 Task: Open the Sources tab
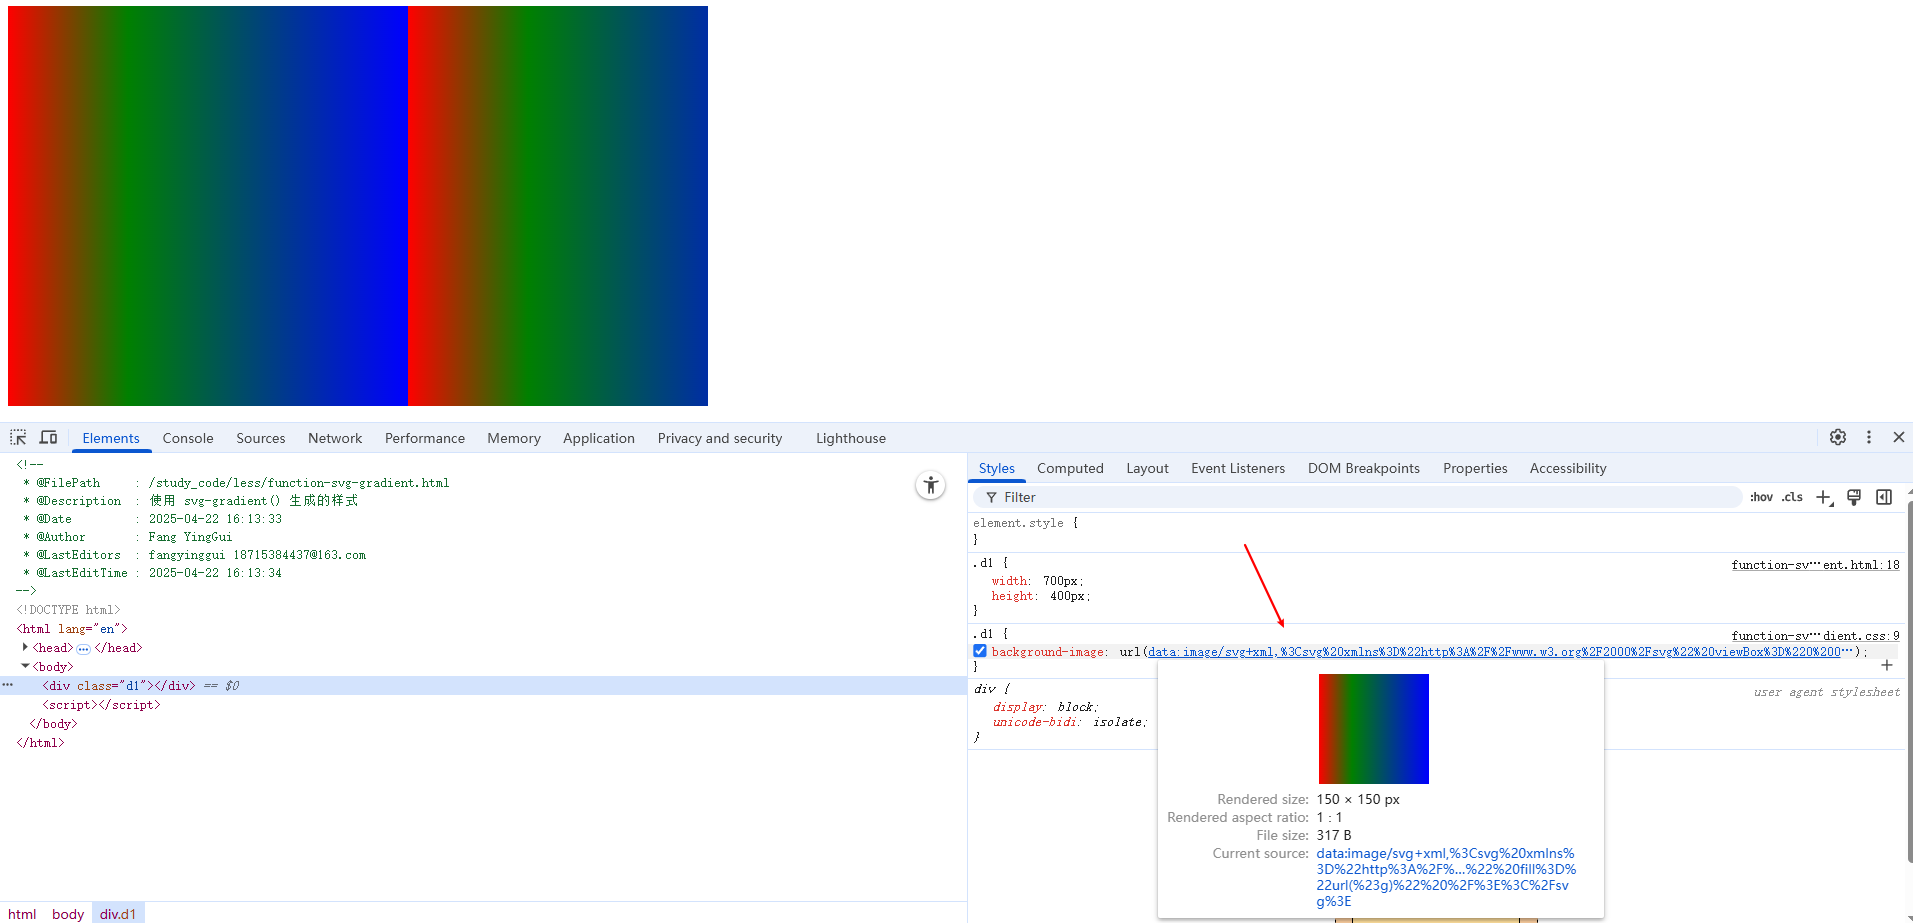click(260, 438)
